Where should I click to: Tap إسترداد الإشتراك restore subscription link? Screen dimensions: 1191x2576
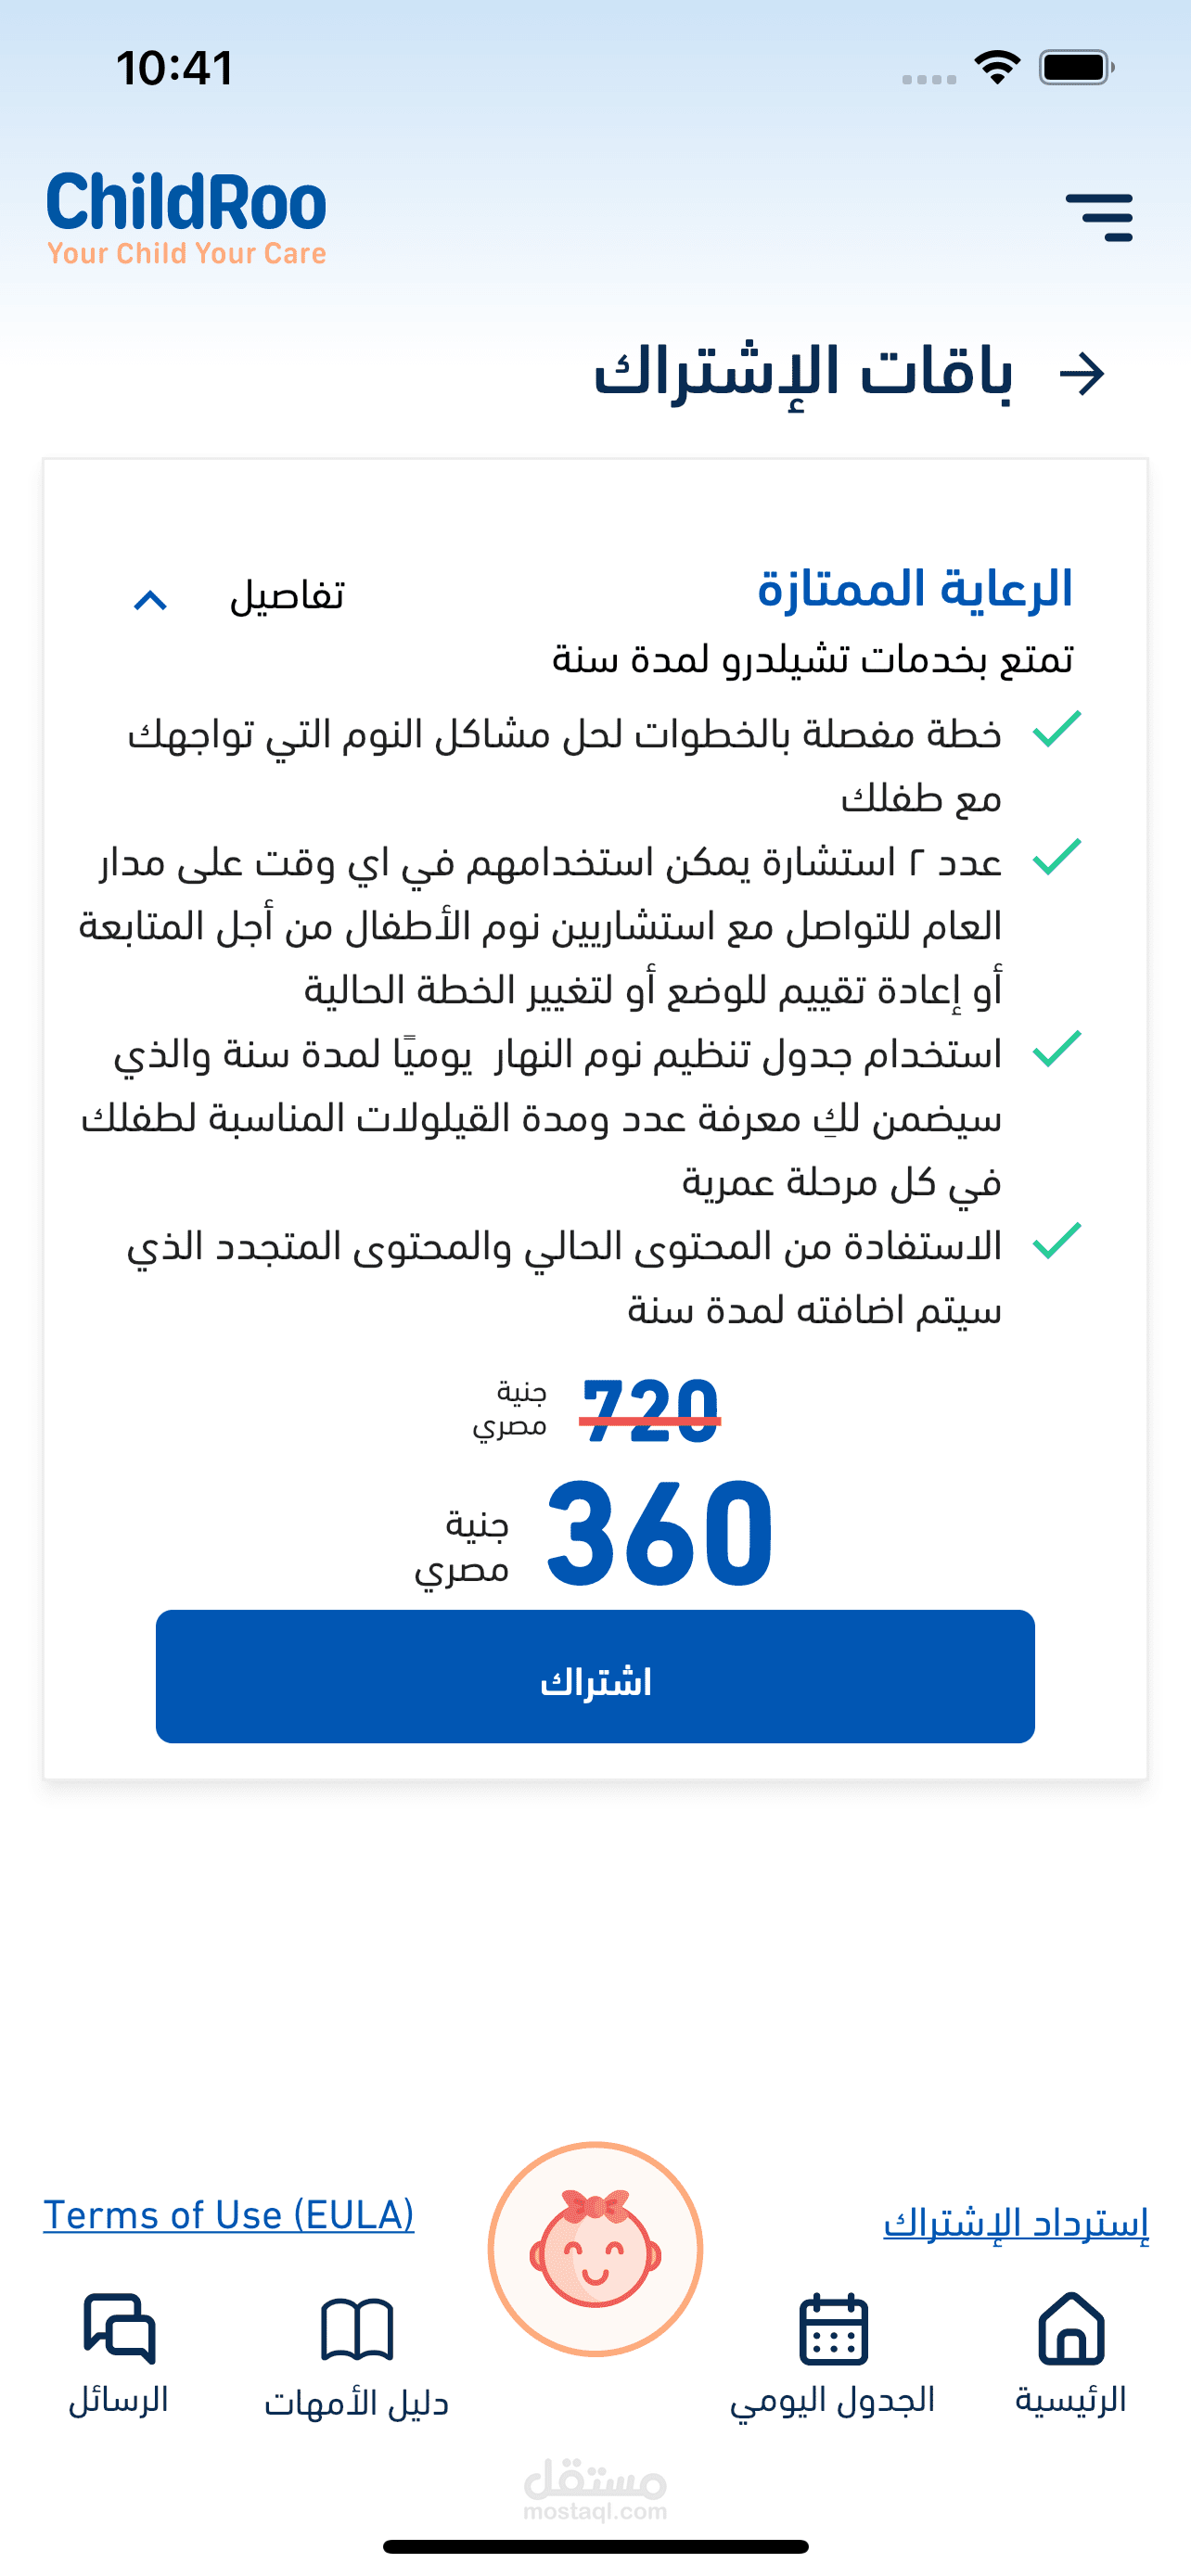click(x=1016, y=2222)
